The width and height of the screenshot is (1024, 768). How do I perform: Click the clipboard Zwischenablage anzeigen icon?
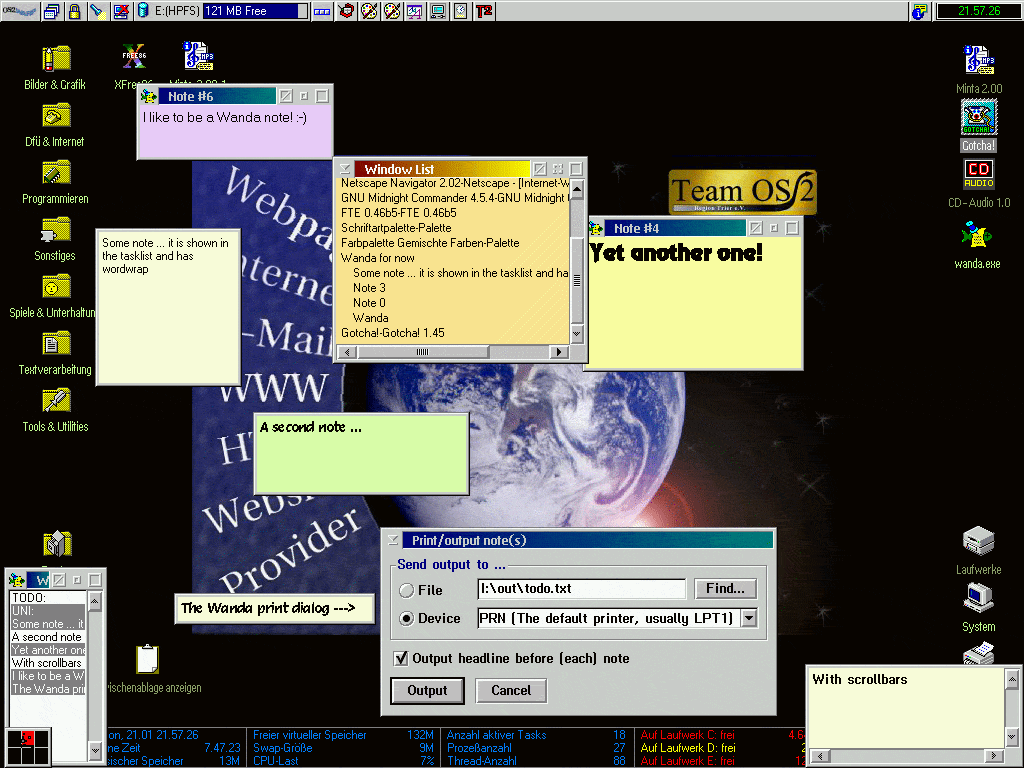pyautogui.click(x=148, y=659)
